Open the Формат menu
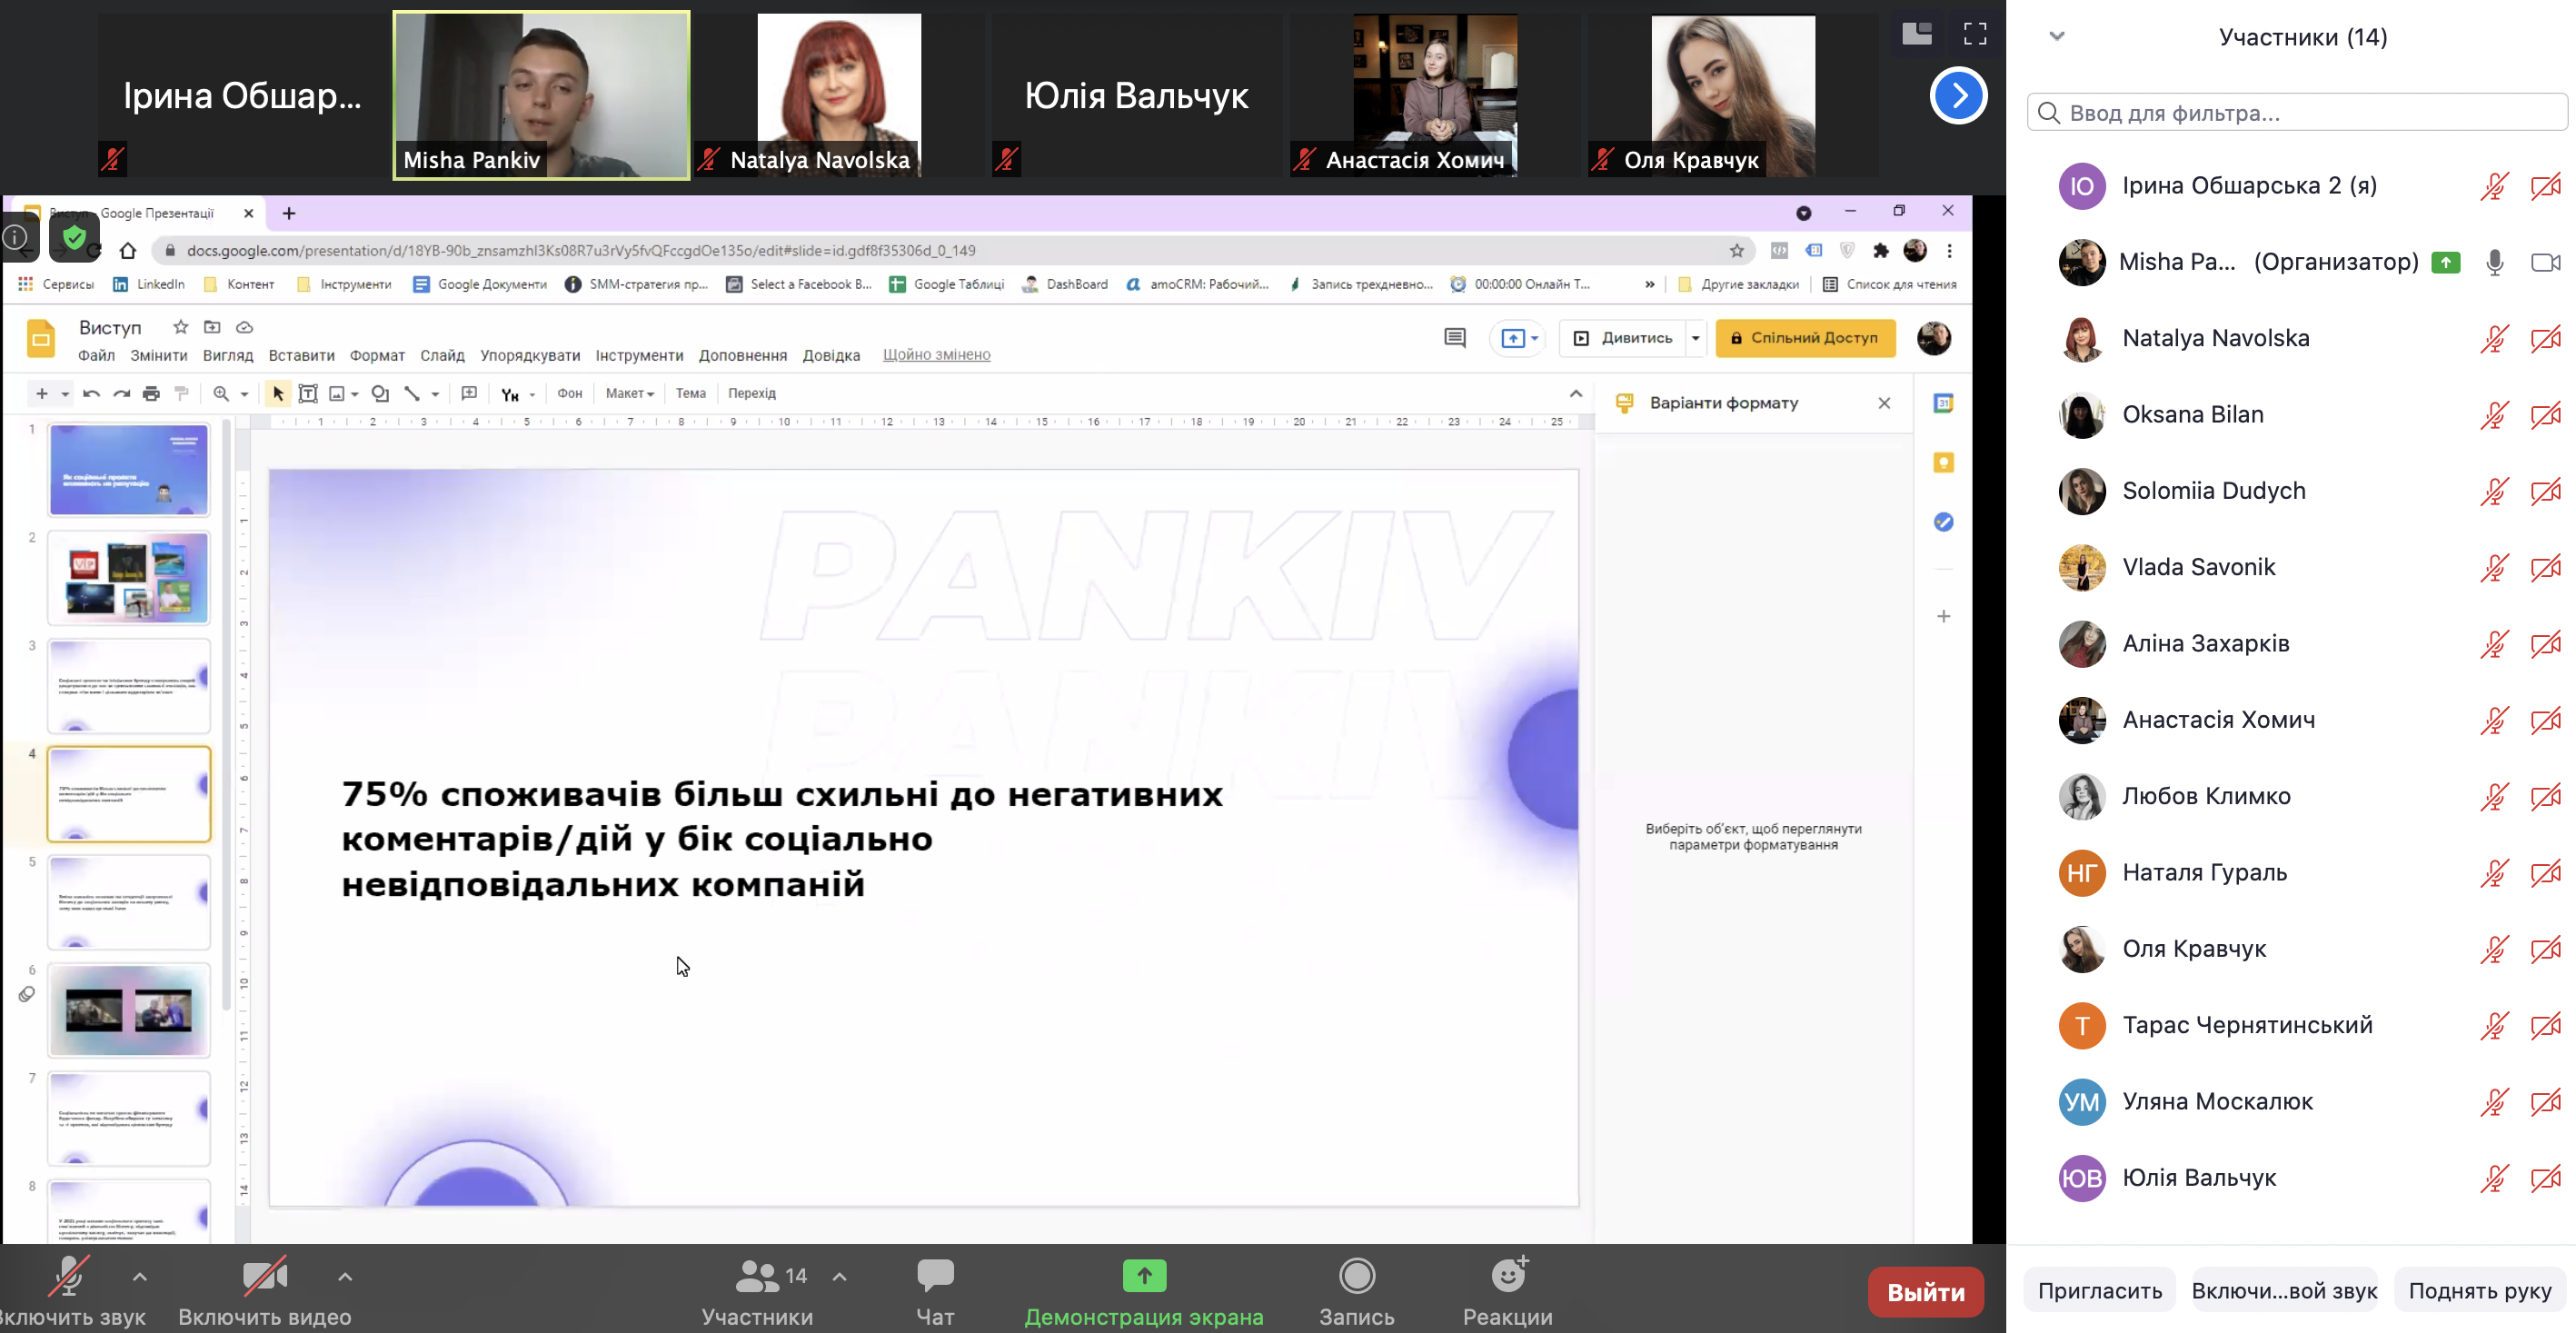The image size is (2576, 1333). tap(377, 355)
